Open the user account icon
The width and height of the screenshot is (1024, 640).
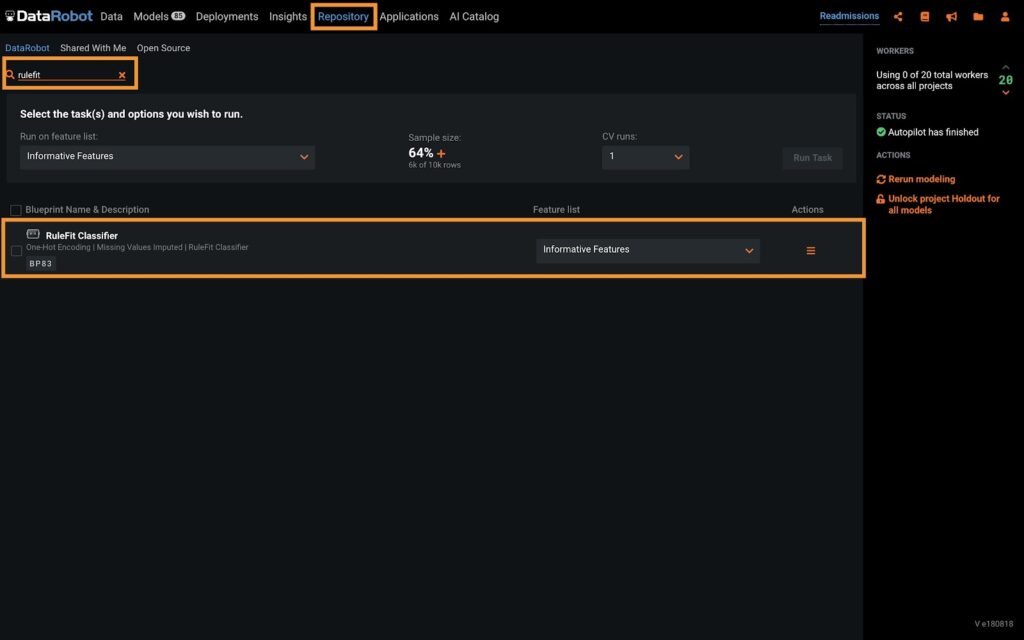click(1005, 17)
